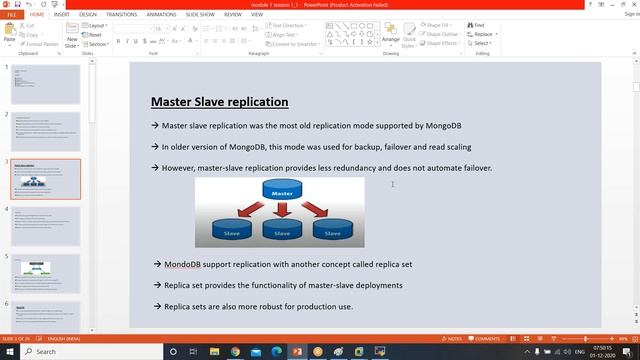
Task: Click the Arrange button
Action: click(x=391, y=33)
